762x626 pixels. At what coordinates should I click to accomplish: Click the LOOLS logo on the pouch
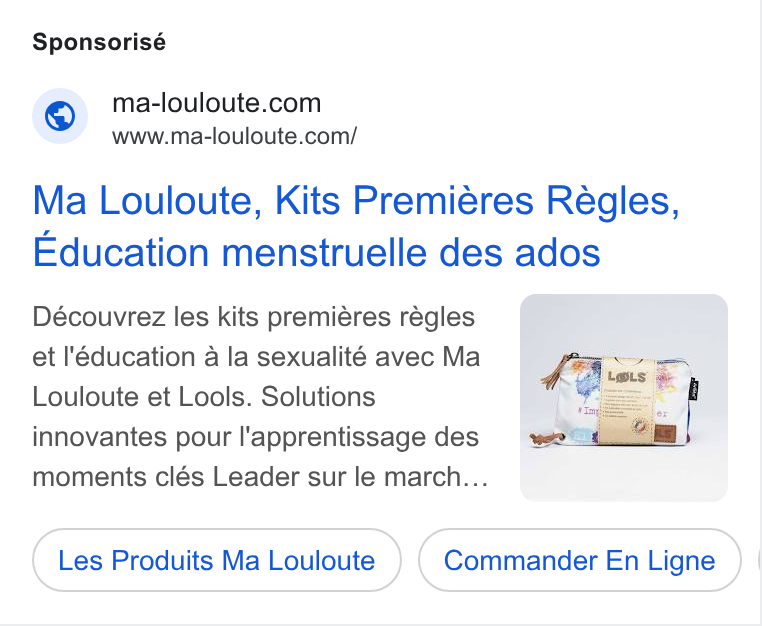coord(627,377)
